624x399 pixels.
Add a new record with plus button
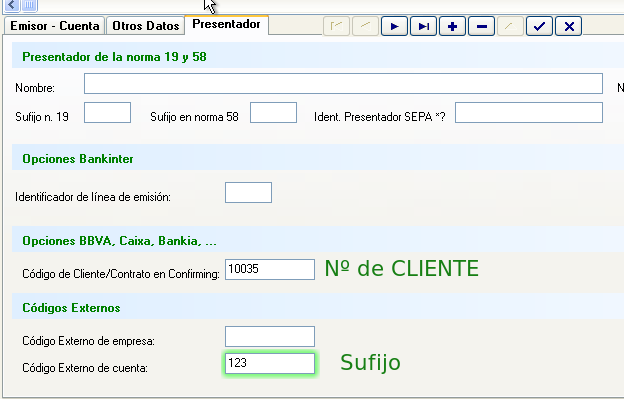click(452, 26)
